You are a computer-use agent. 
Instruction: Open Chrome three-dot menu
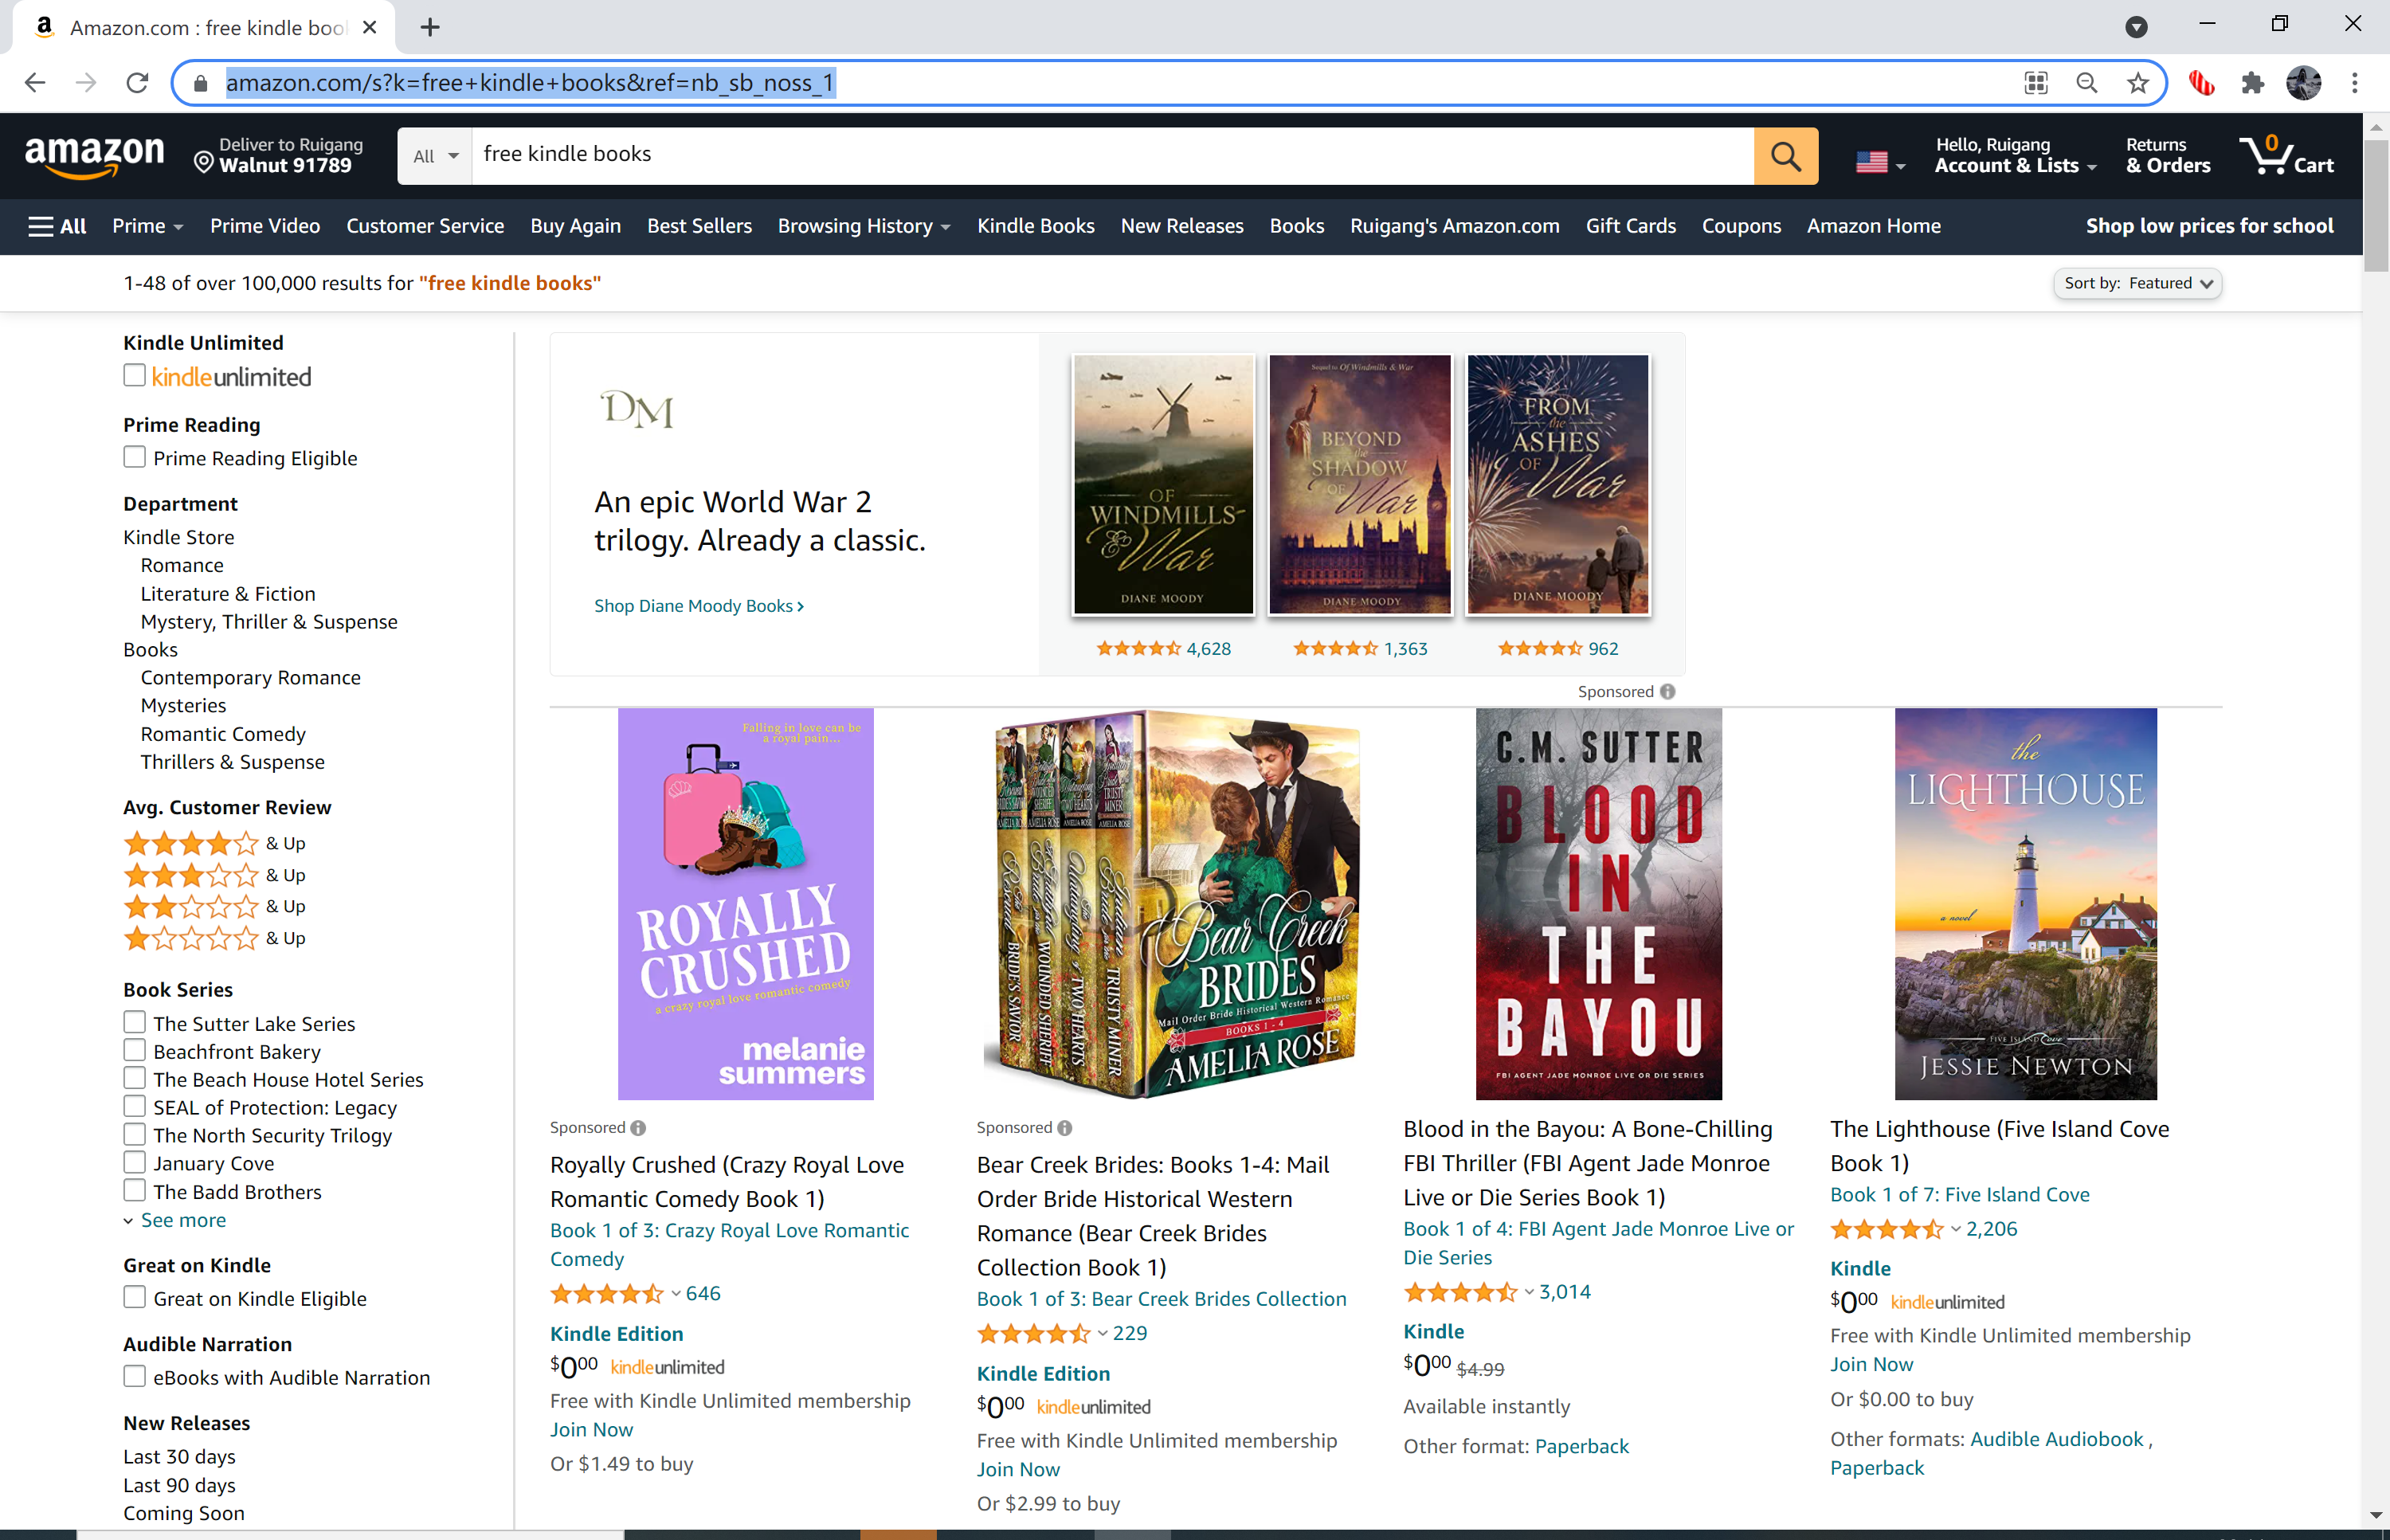(x=2355, y=83)
